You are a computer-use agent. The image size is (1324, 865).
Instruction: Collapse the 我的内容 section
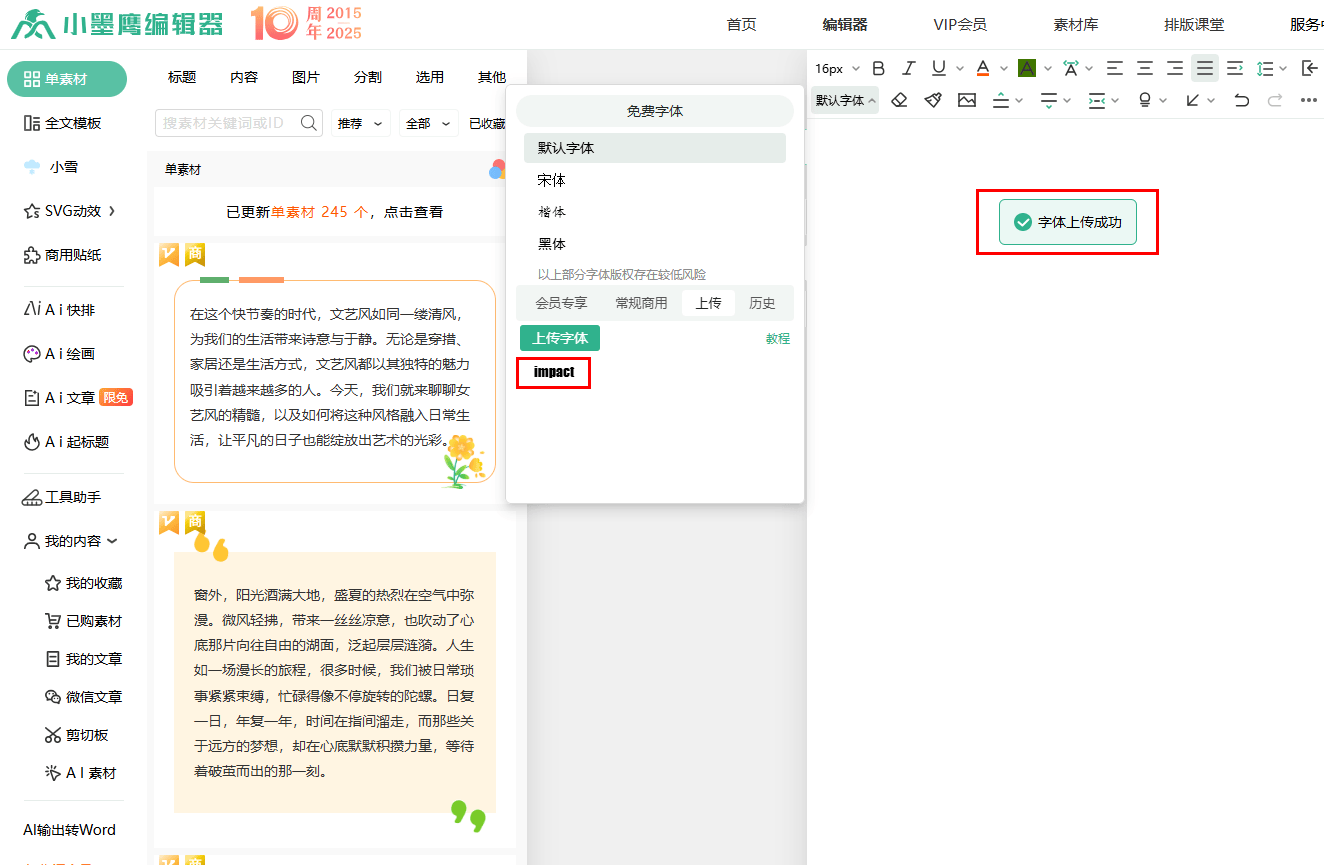coord(72,540)
